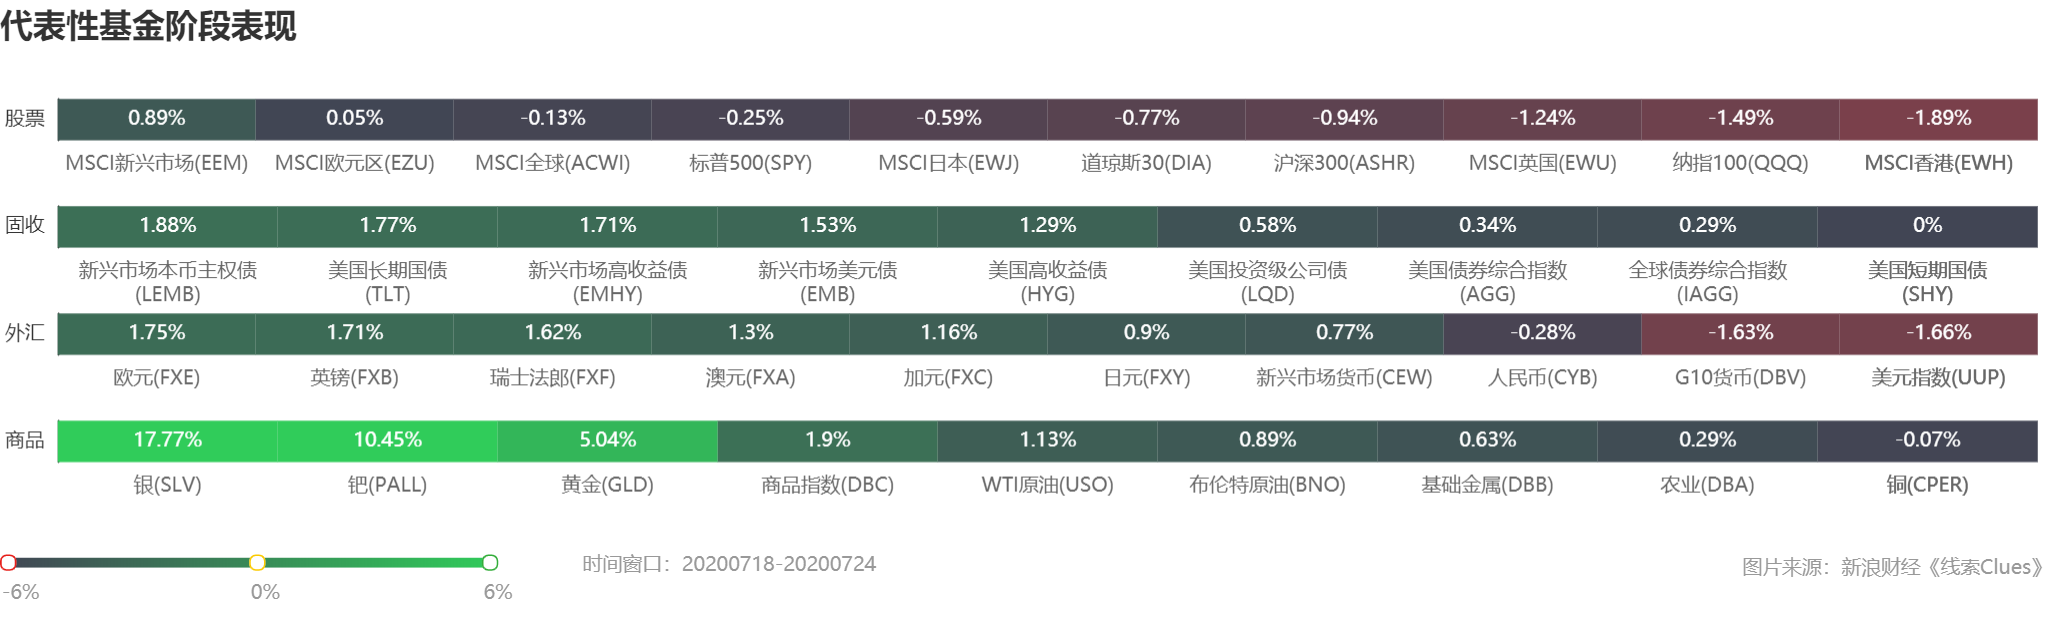Click the silver (SLV) 17.77% cell

coord(167,440)
